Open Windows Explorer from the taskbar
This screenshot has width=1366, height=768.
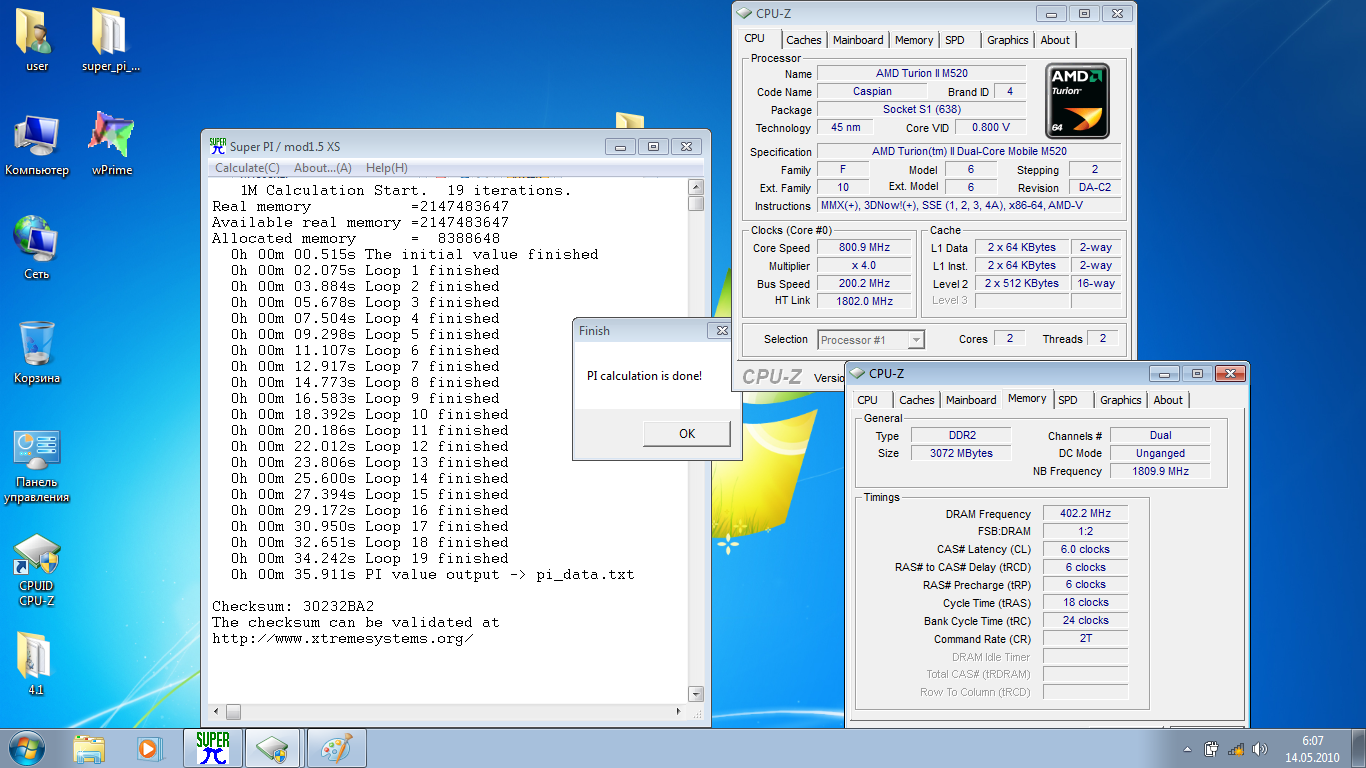(89, 748)
